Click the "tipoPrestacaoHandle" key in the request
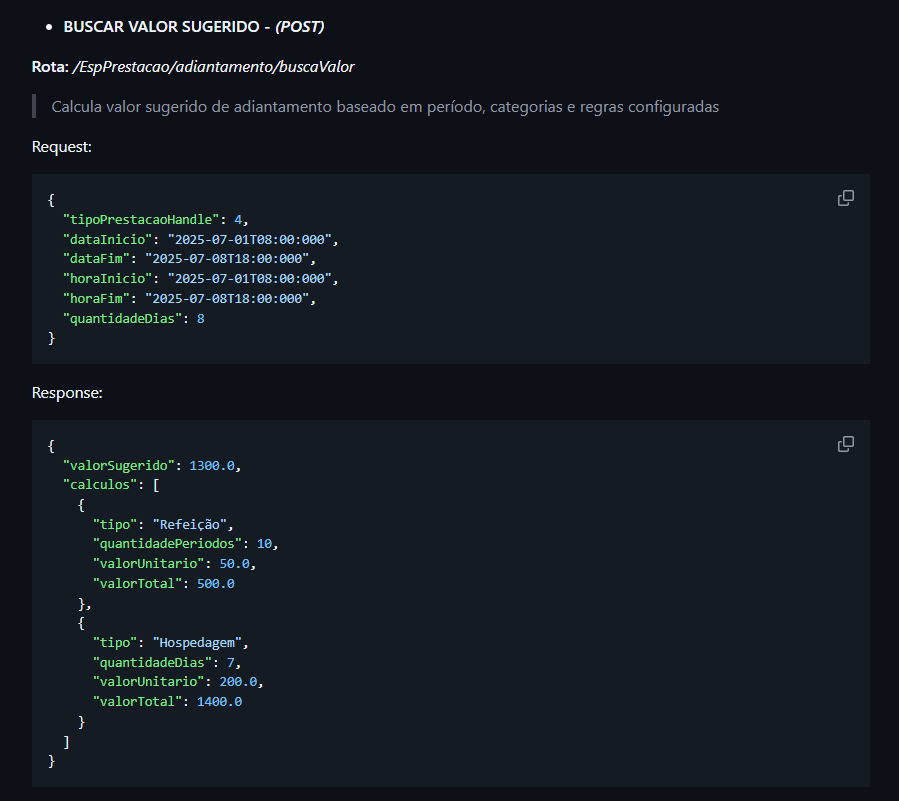 point(141,220)
